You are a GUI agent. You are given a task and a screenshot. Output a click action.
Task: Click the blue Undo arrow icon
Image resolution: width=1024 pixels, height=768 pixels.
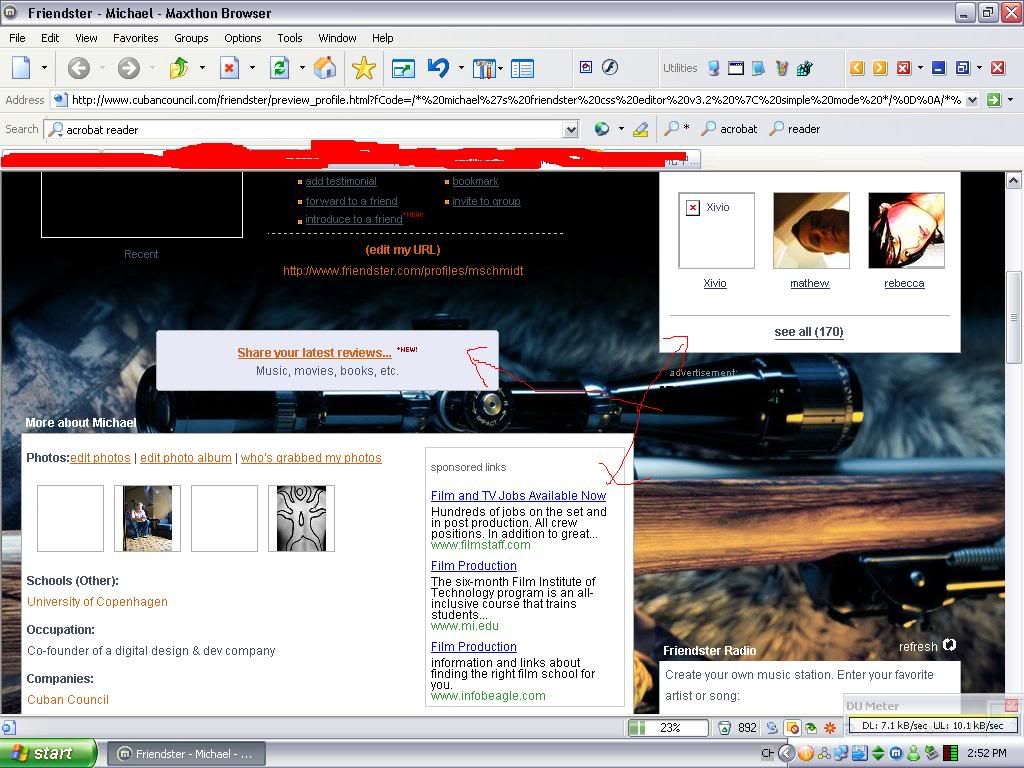click(x=439, y=67)
